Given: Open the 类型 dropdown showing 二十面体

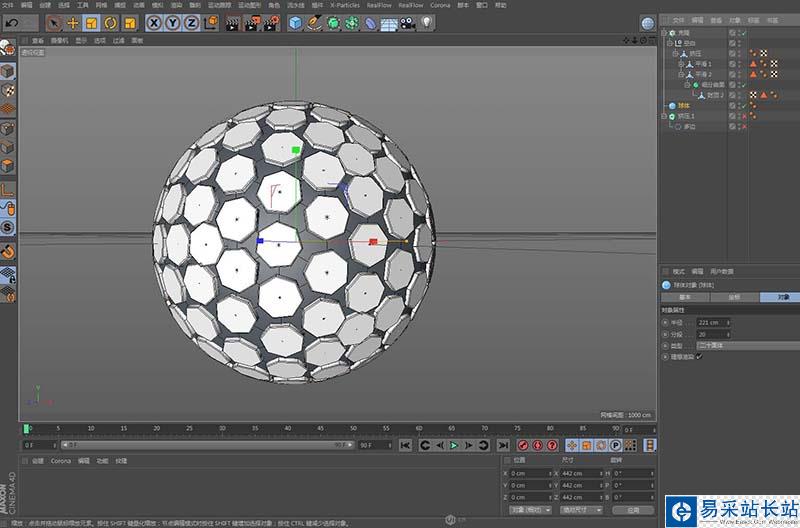Looking at the screenshot, I should point(730,345).
